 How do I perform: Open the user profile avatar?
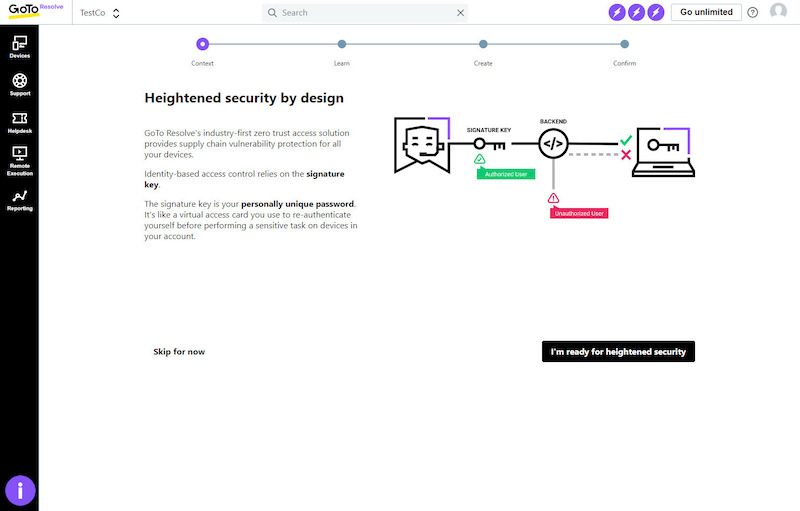tap(778, 12)
